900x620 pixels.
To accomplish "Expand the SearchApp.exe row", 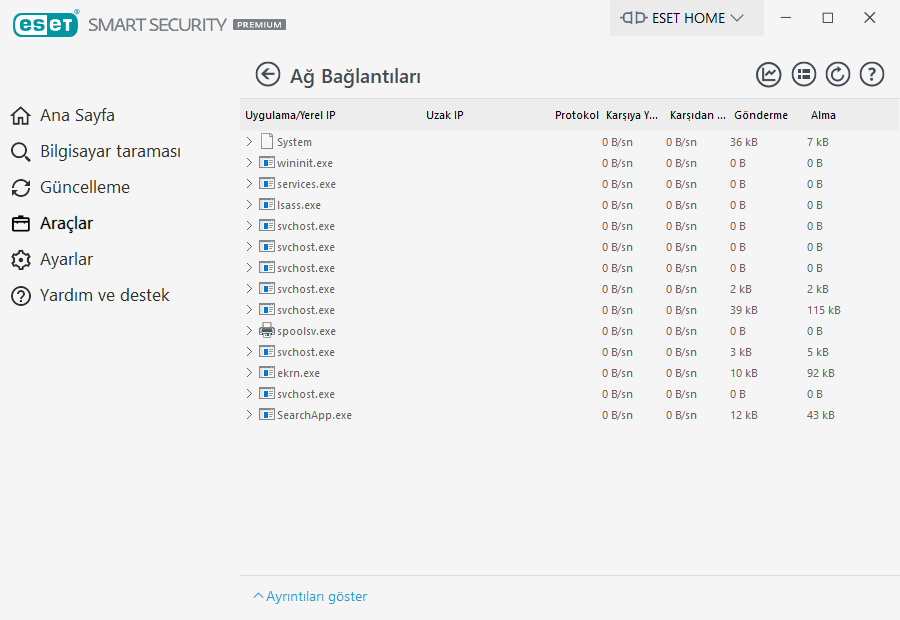I will pos(249,415).
